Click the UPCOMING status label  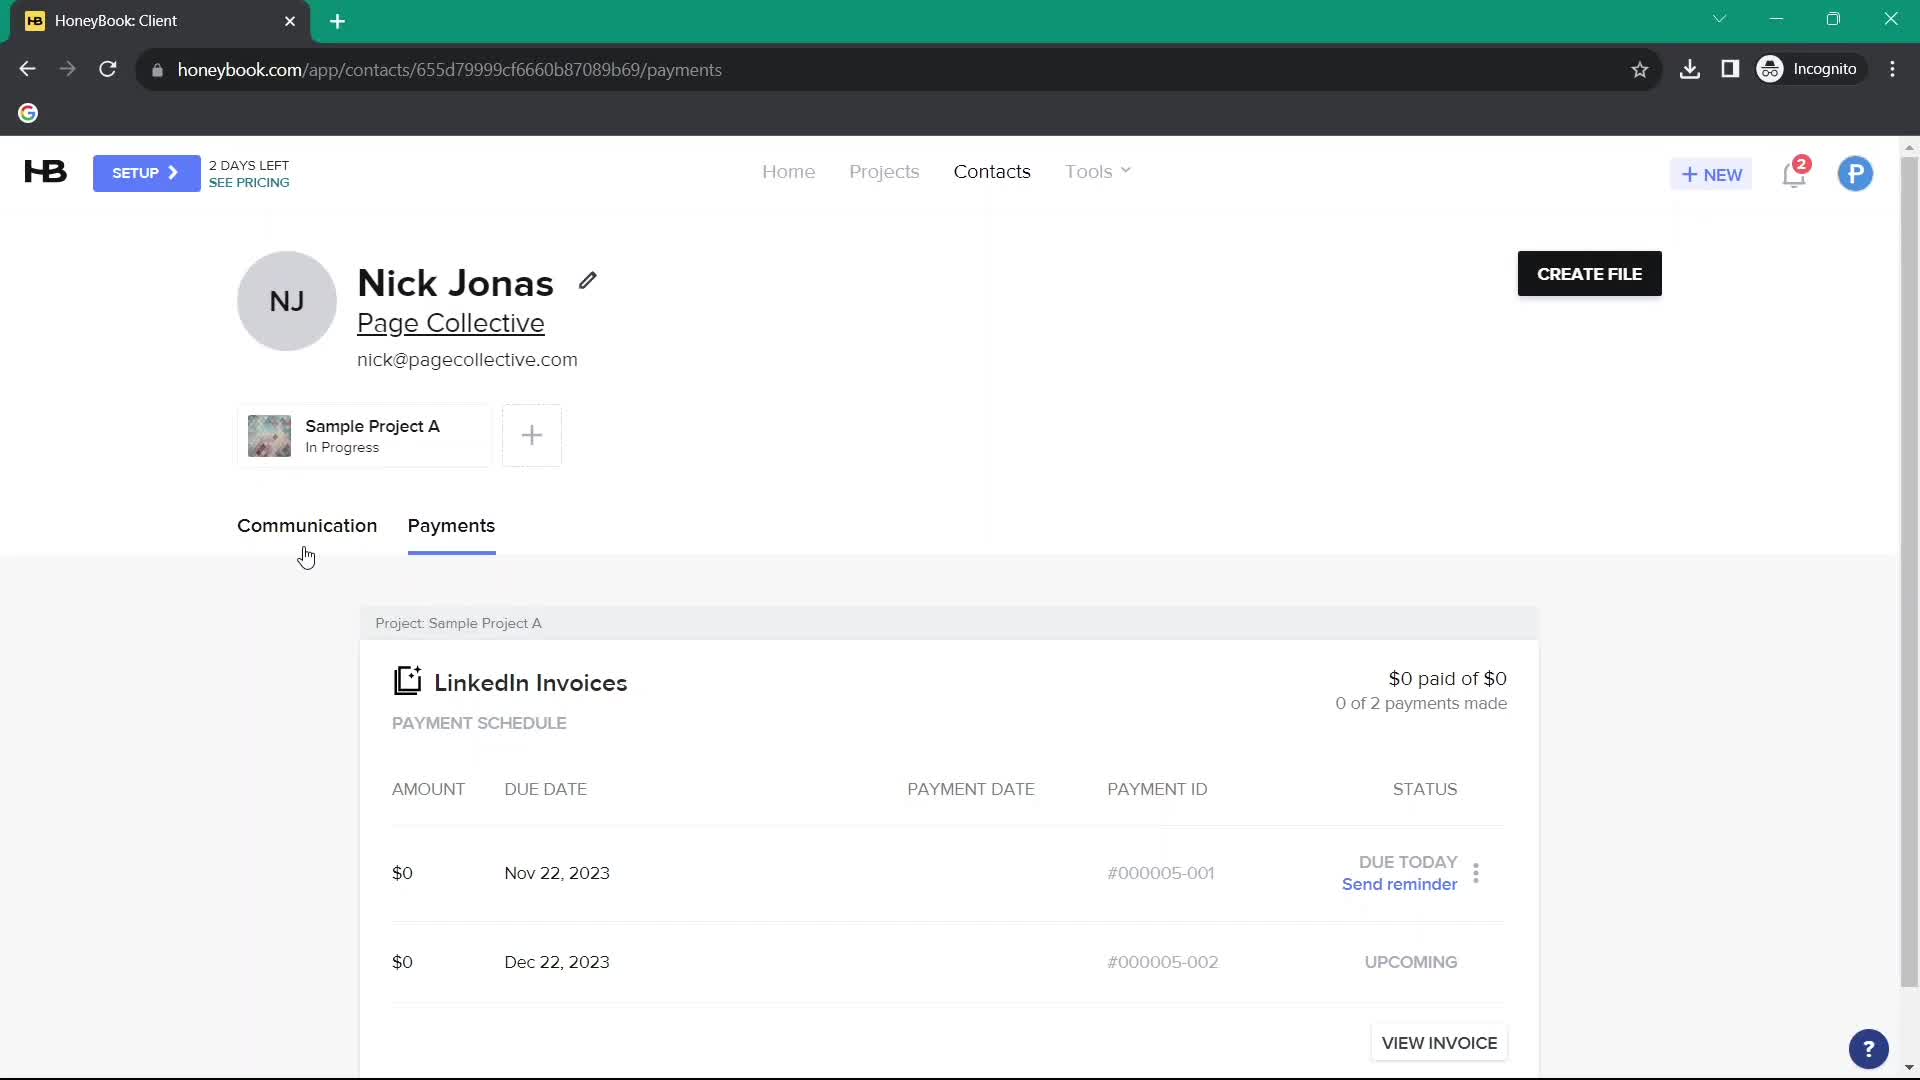pos(1410,962)
